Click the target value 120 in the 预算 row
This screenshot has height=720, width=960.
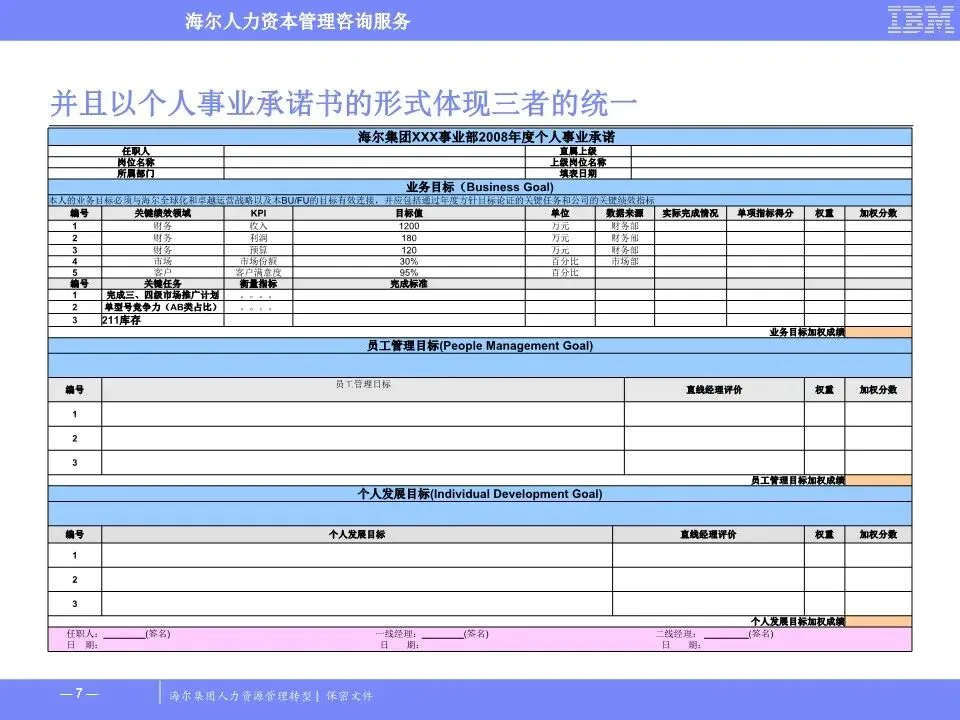coord(409,250)
